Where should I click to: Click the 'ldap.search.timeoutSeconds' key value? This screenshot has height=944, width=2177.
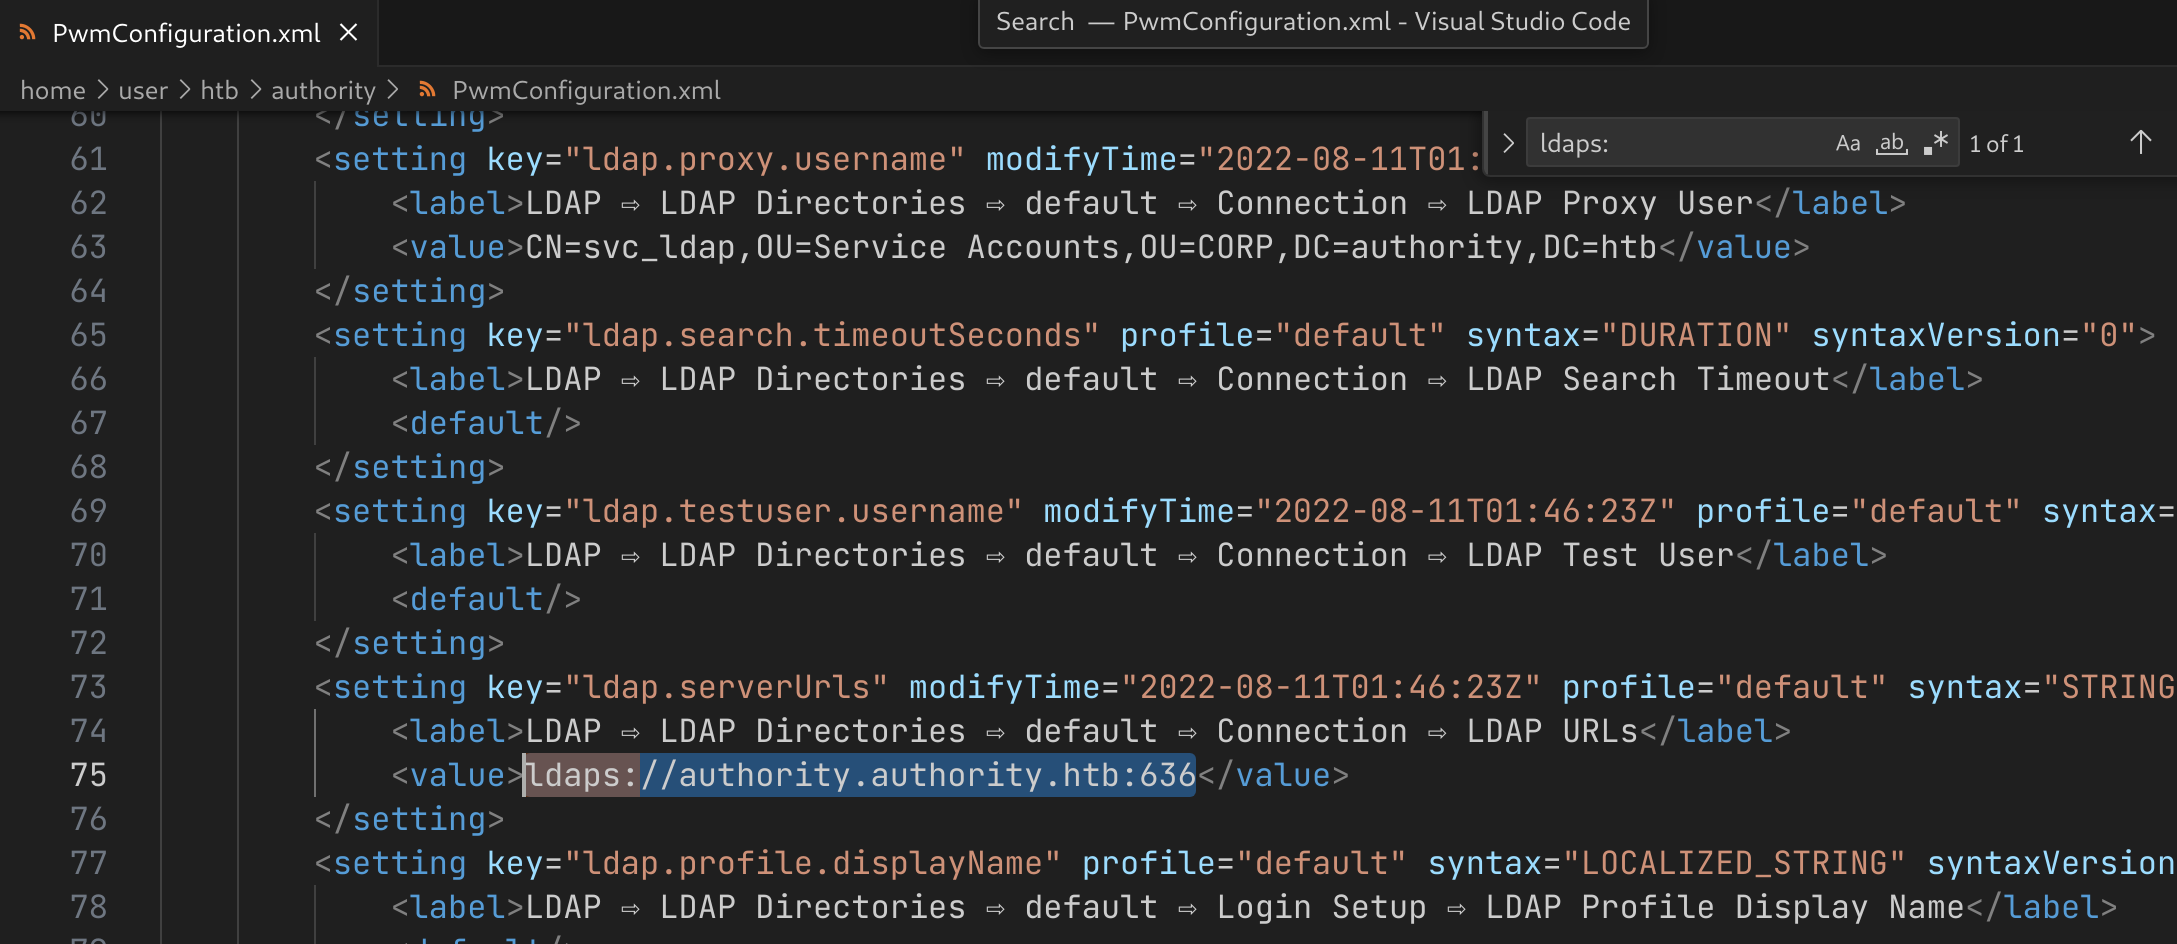click(832, 335)
